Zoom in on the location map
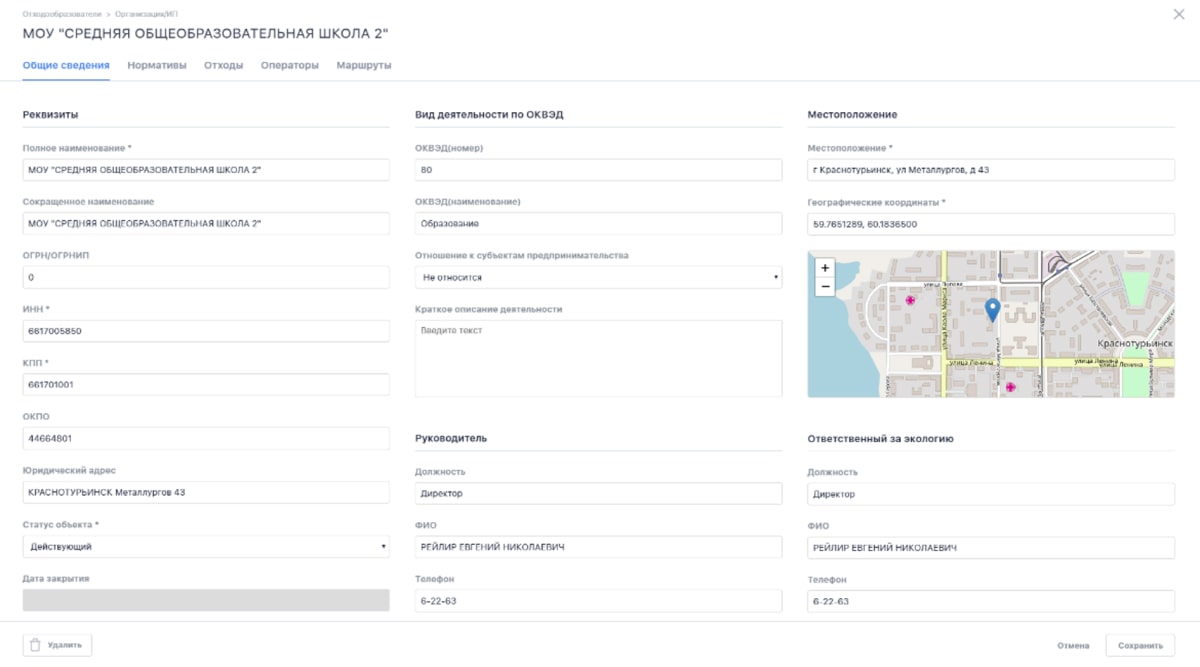Screen dimensions: 1200x667 (825, 268)
